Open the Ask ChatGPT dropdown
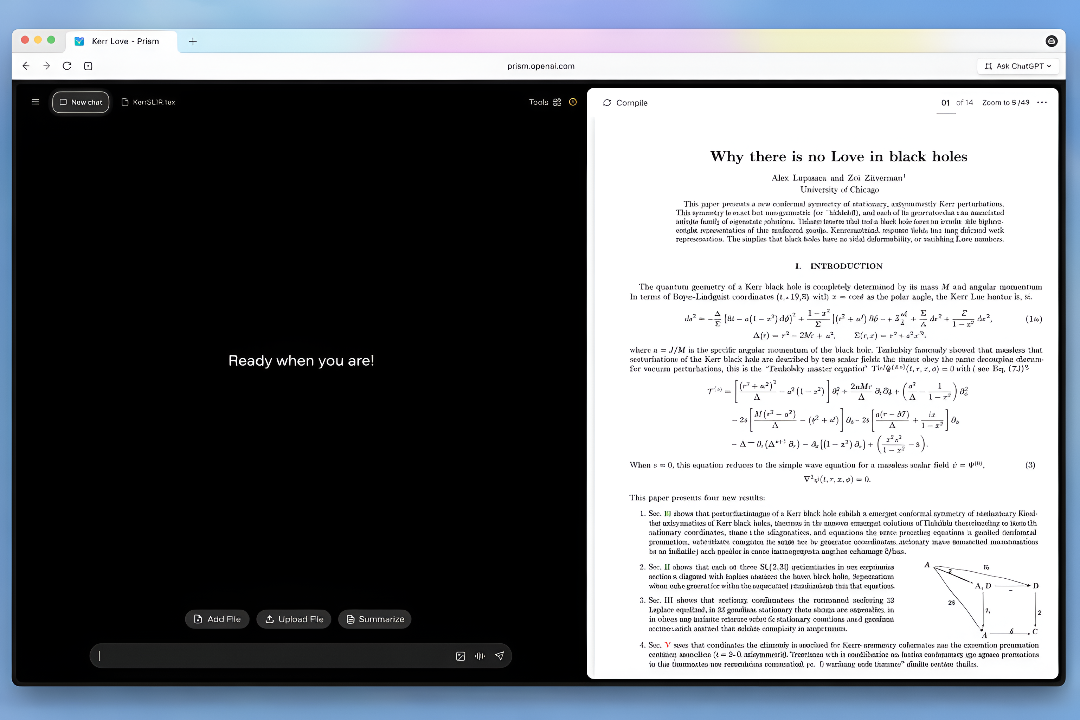Viewport: 1080px width, 720px height. (x=1019, y=66)
